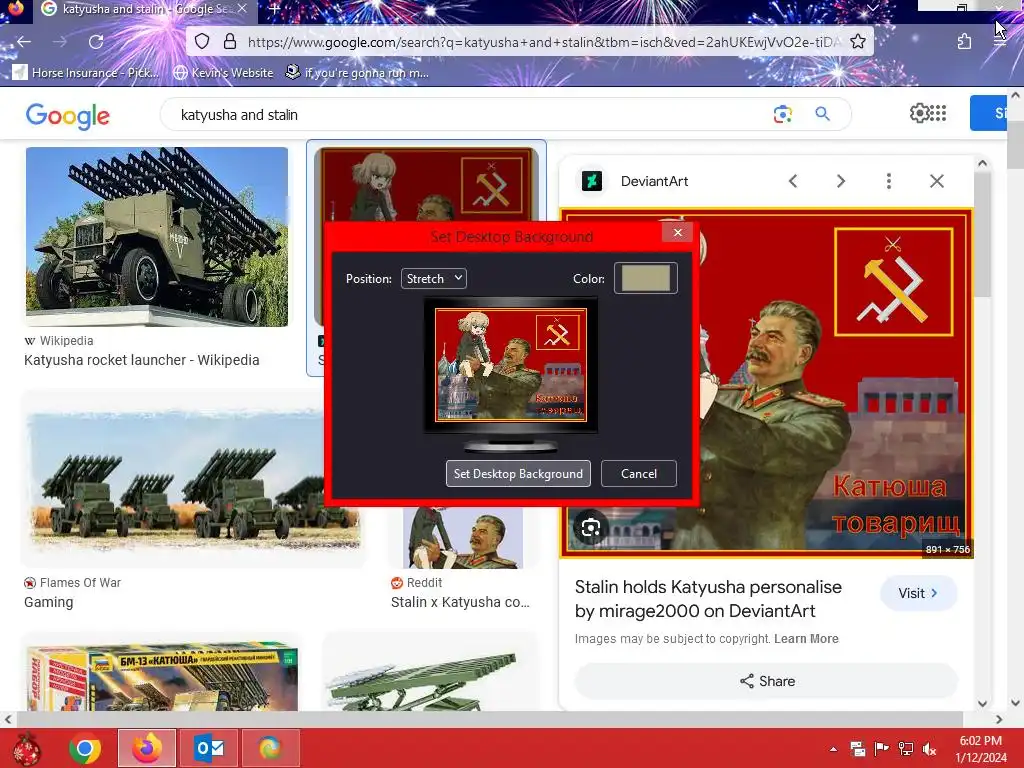Image resolution: width=1024 pixels, height=768 pixels.
Task: Open the Start menu ornament button
Action: click(27, 749)
